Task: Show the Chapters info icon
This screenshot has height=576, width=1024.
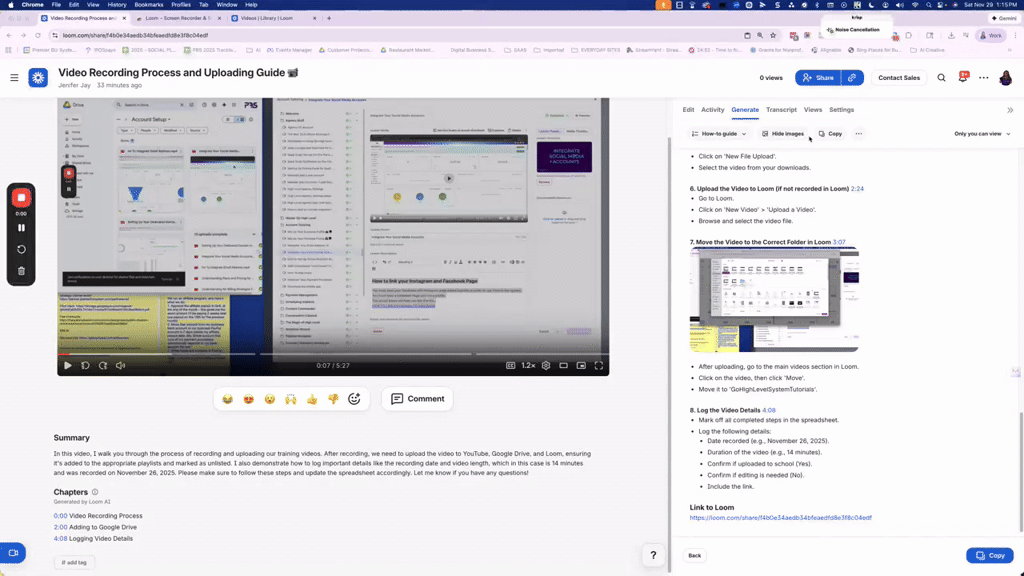Action: [x=95, y=492]
